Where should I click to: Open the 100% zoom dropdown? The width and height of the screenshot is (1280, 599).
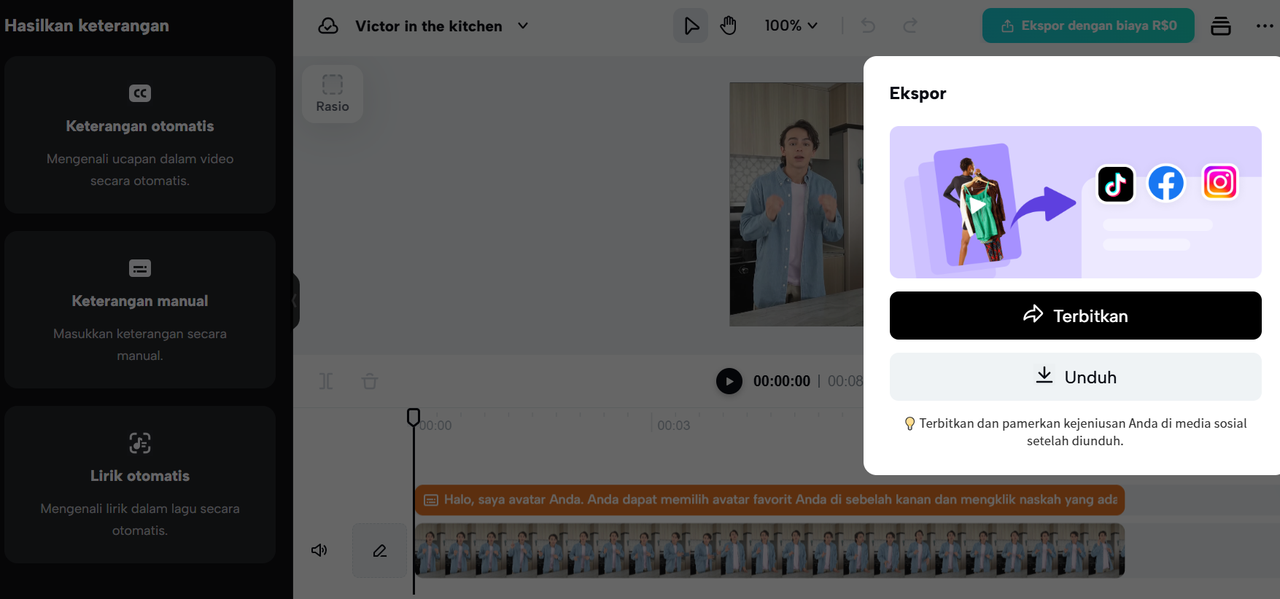tap(791, 26)
